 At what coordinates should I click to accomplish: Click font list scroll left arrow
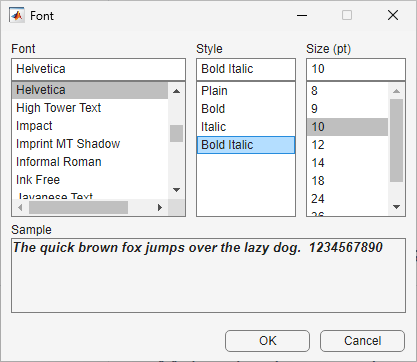pyautogui.click(x=20, y=207)
